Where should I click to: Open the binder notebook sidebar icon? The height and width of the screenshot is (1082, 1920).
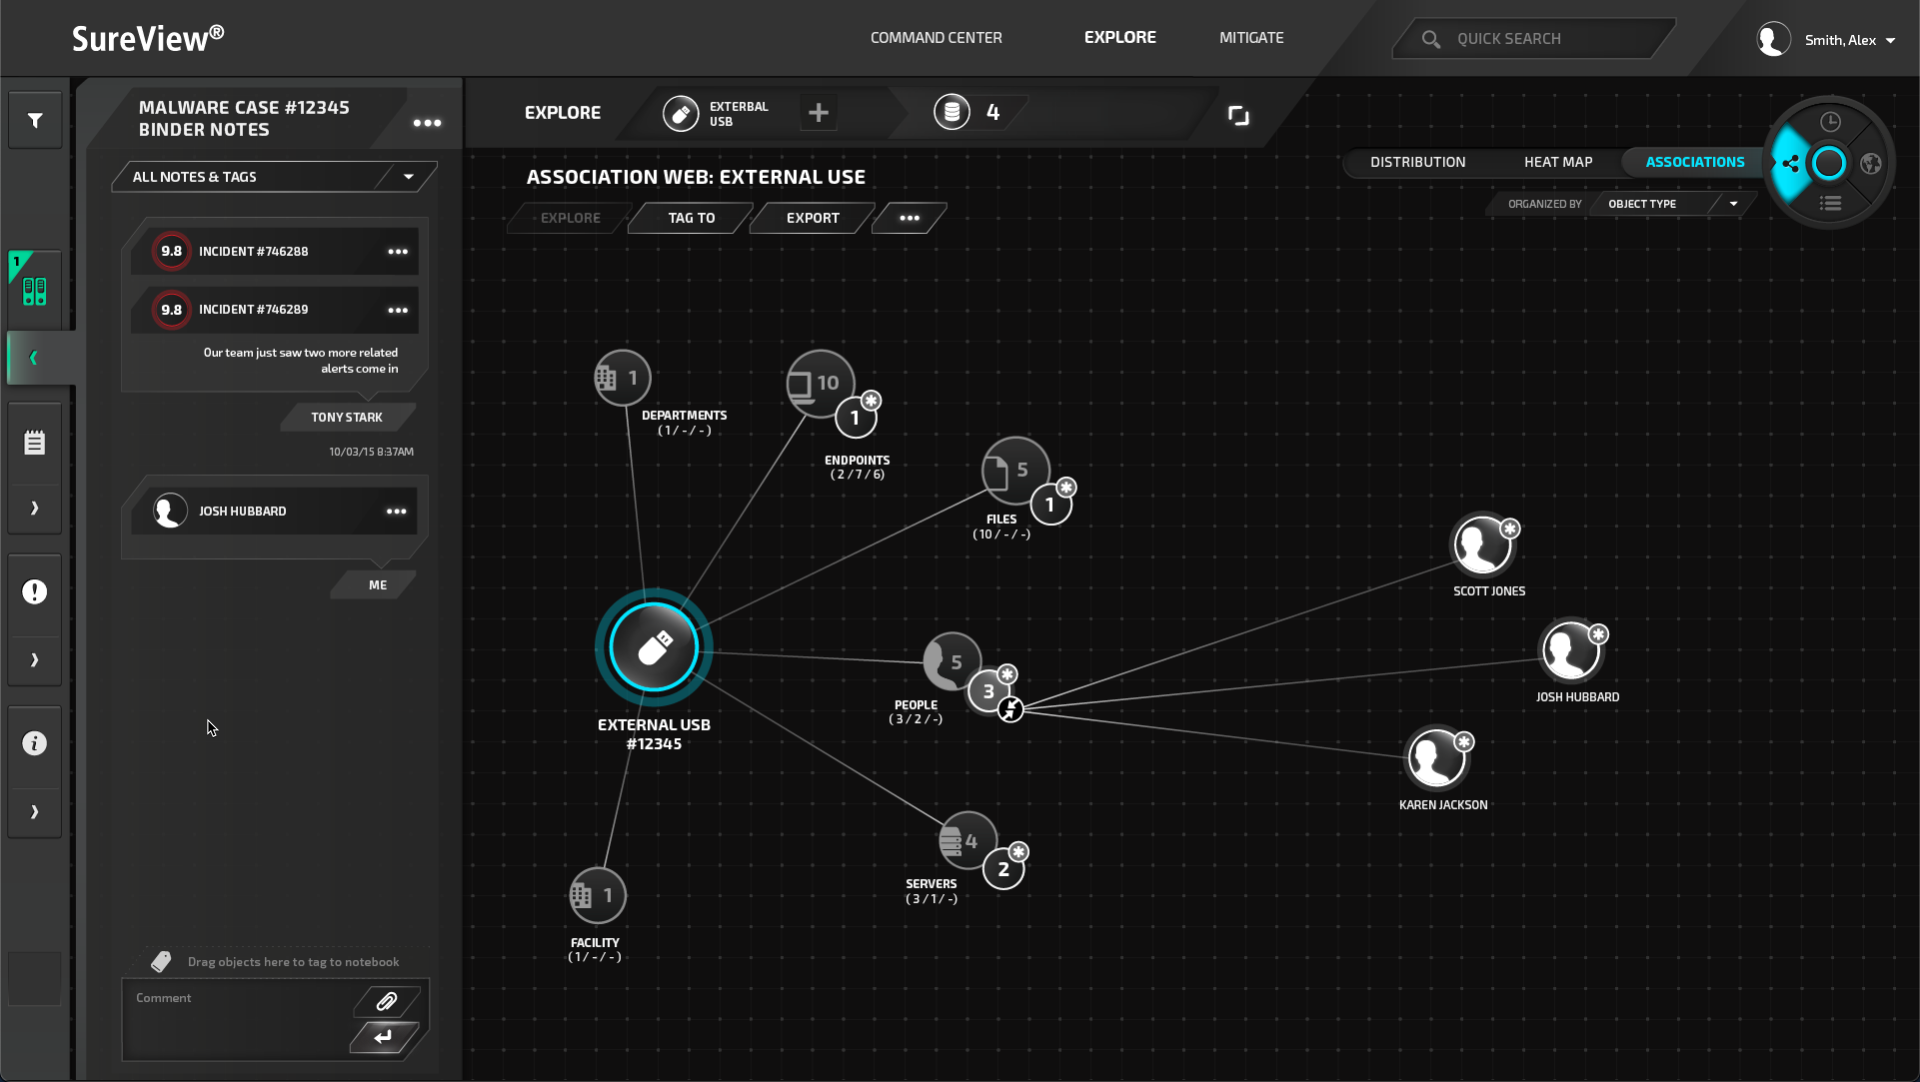pos(35,291)
